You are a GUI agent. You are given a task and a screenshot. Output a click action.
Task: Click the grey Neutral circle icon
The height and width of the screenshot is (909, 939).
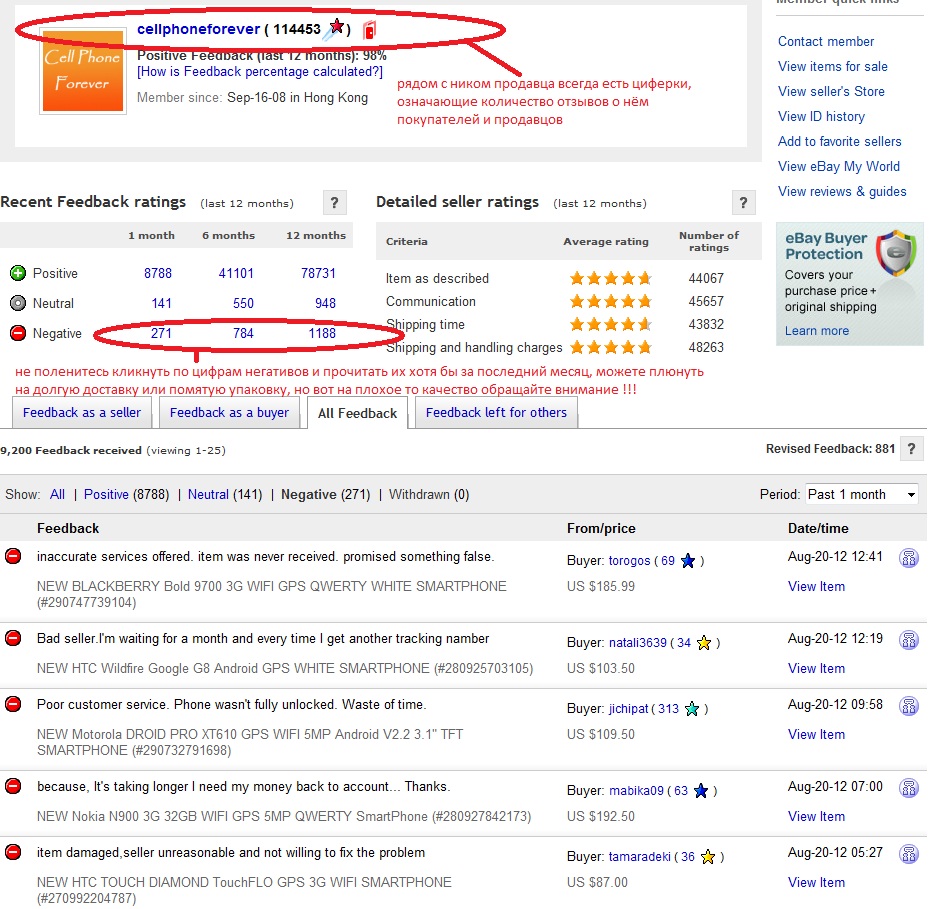[x=18, y=304]
